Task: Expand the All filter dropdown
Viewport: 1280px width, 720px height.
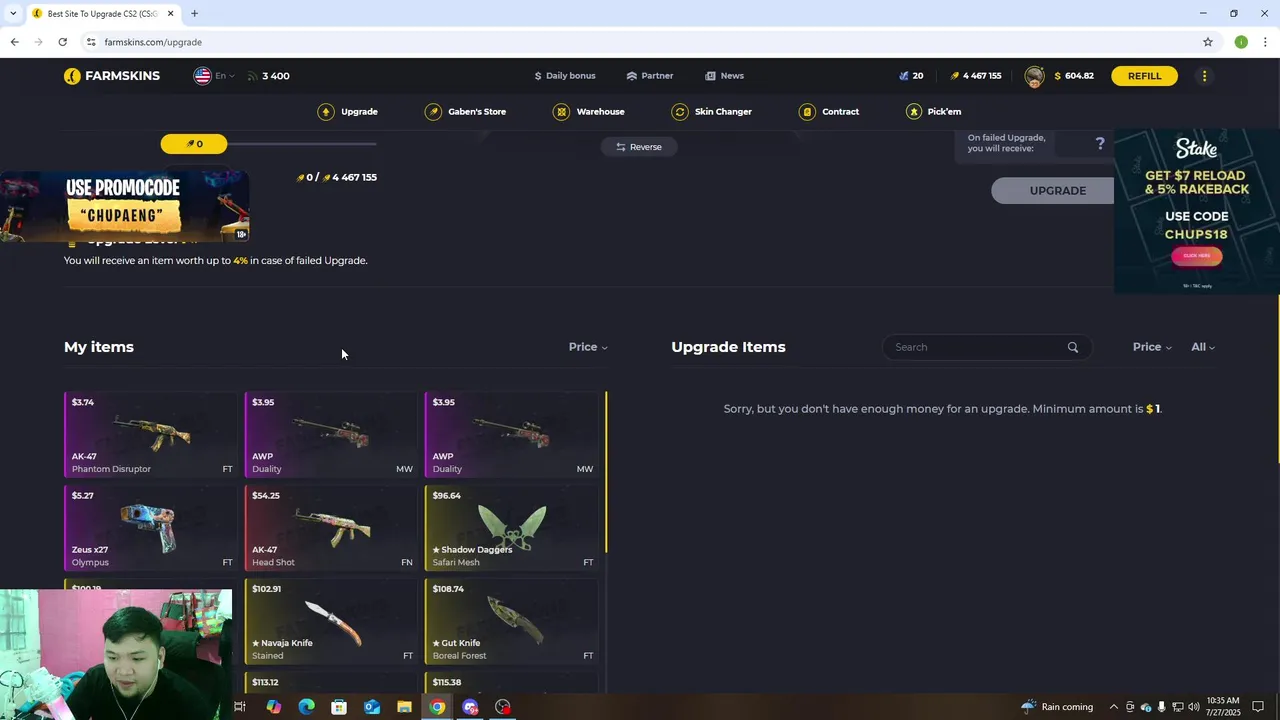Action: [x=1203, y=347]
